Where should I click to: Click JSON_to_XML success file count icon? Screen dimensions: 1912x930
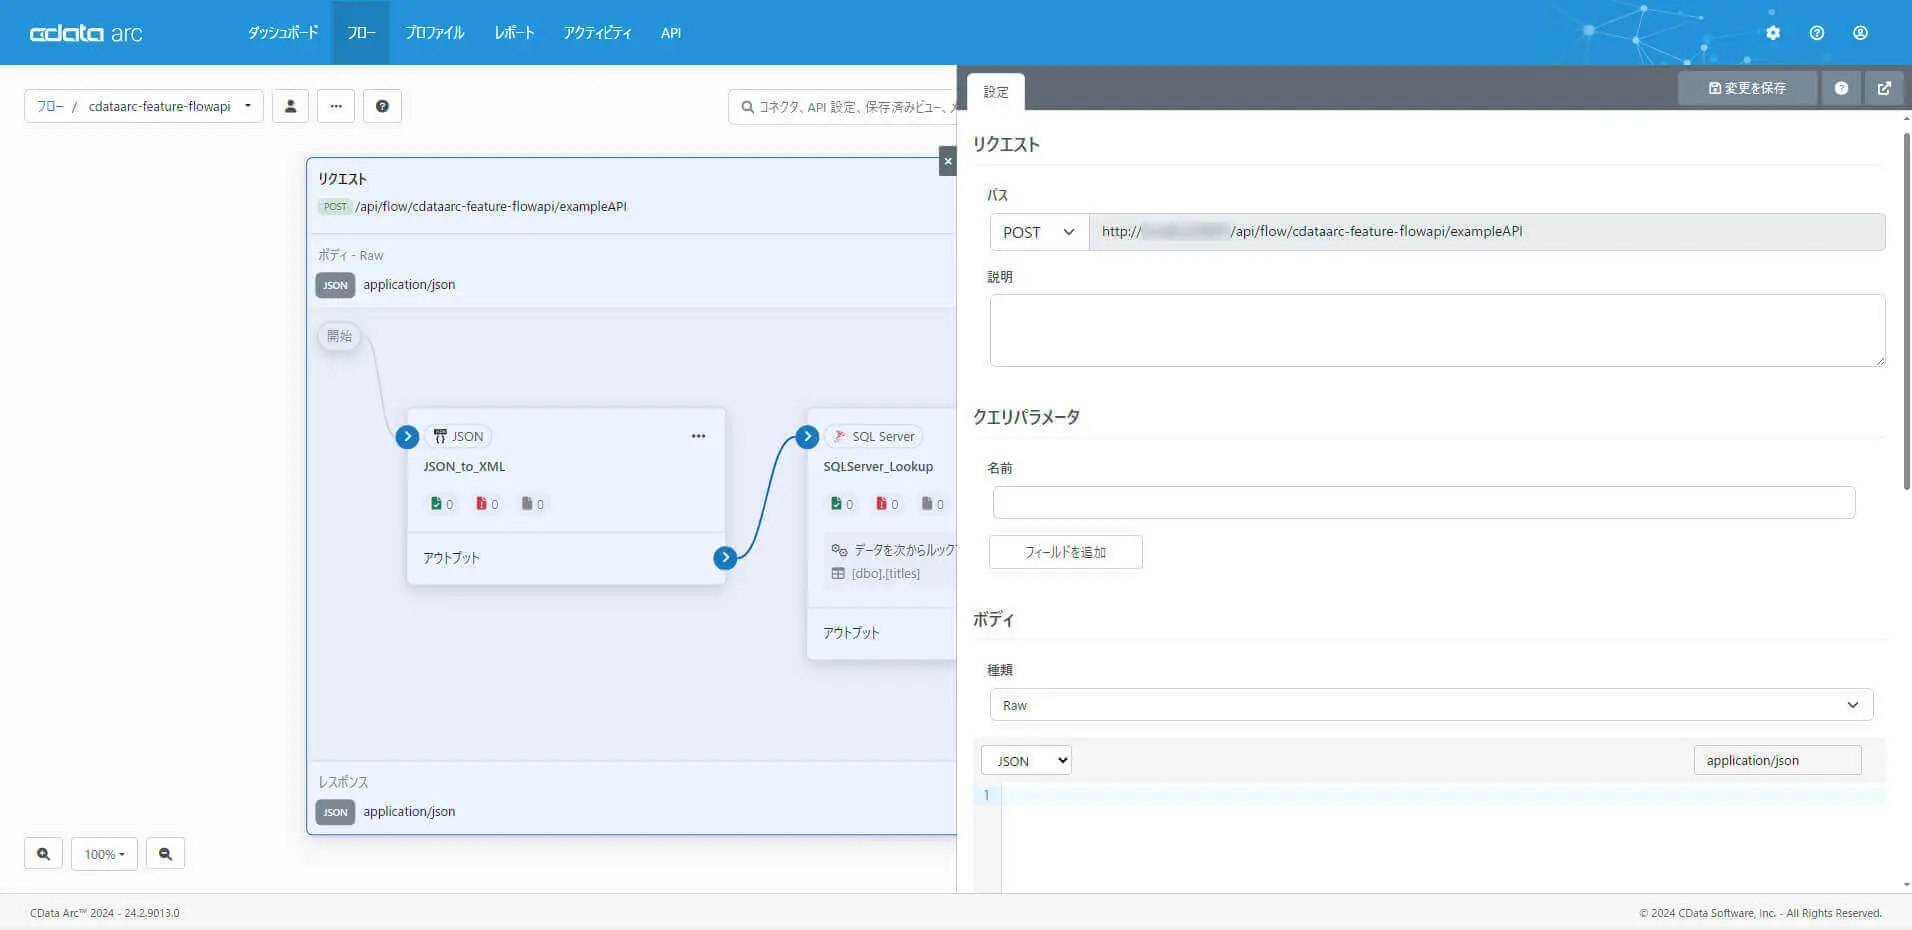click(436, 504)
